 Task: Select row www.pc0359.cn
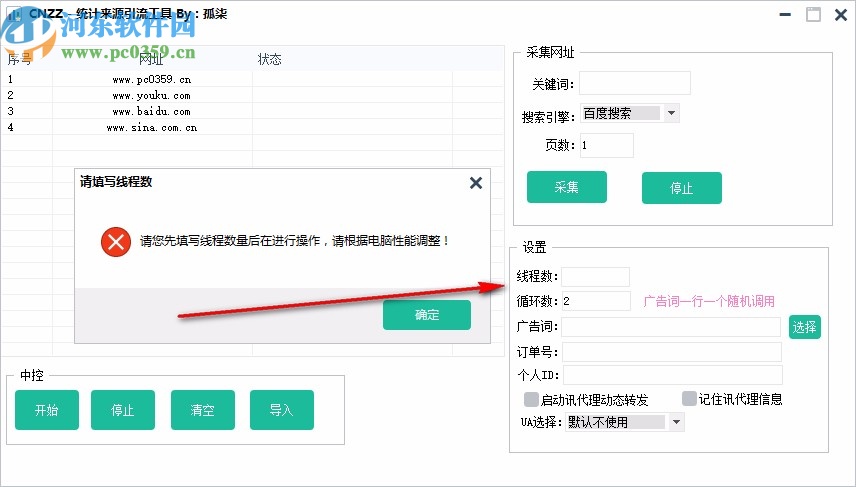tap(252, 79)
